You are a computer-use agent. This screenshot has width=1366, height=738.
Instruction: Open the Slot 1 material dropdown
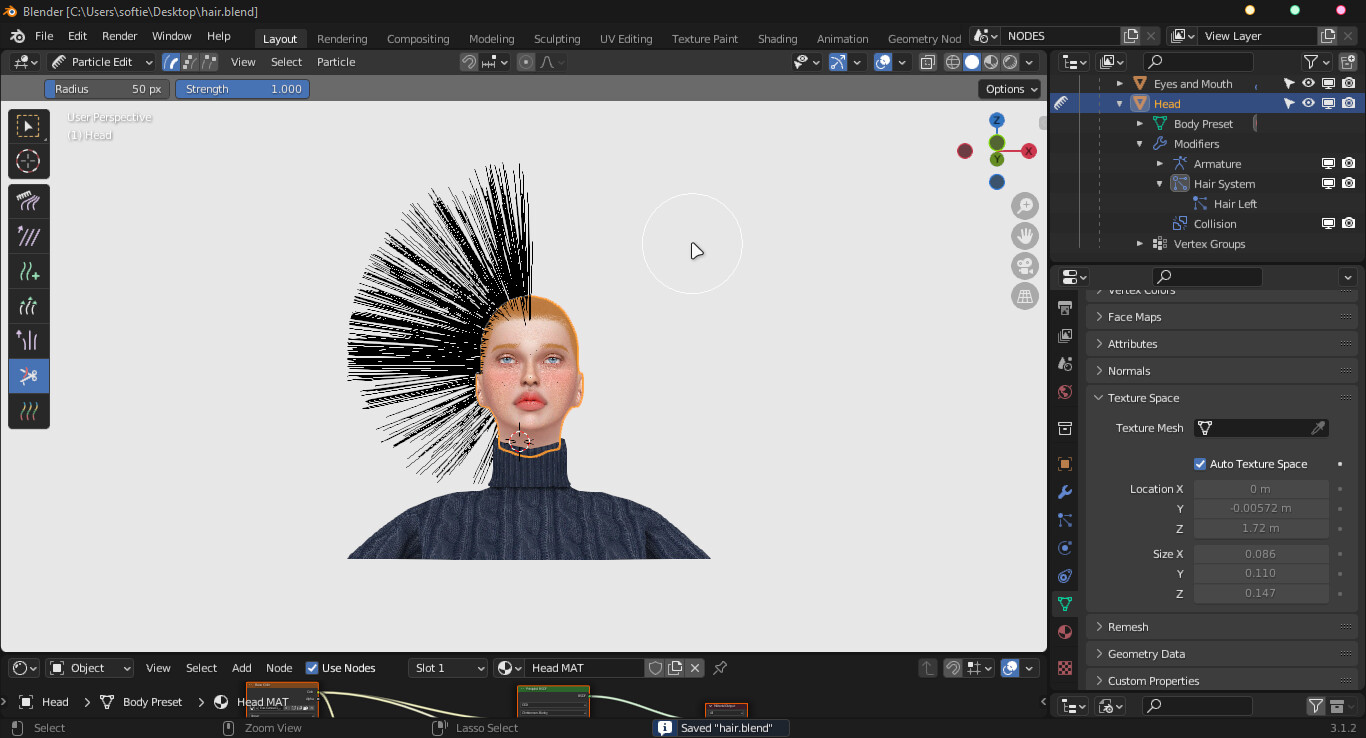[x=448, y=668]
